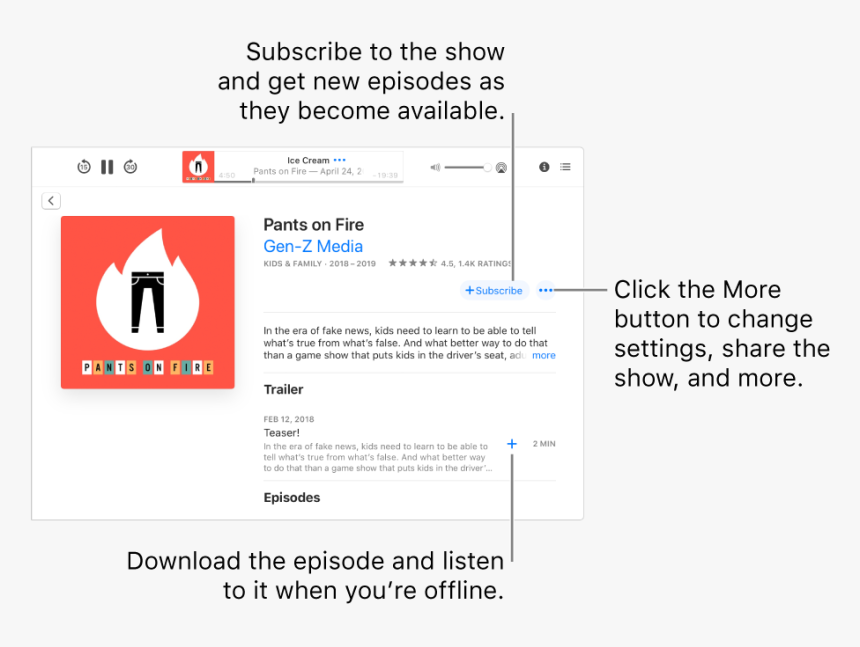This screenshot has height=647, width=860.
Task: Click the playback progress bar
Action: point(308,180)
